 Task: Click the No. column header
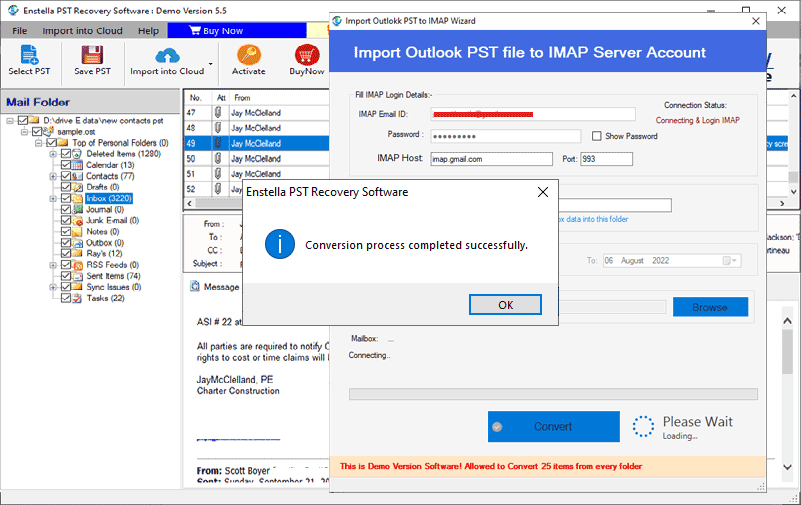click(196, 98)
